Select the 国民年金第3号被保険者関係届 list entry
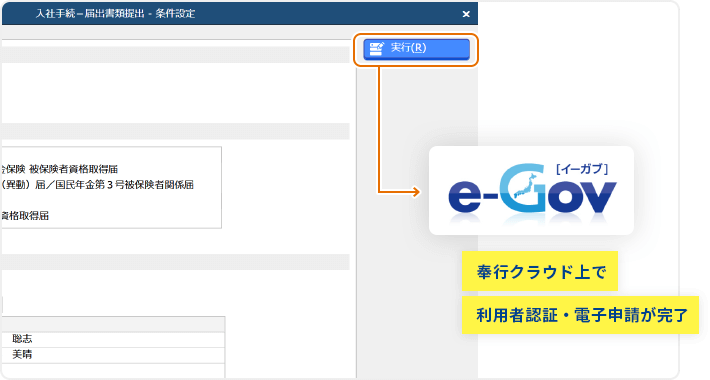This screenshot has height=380, width=710. [97, 185]
